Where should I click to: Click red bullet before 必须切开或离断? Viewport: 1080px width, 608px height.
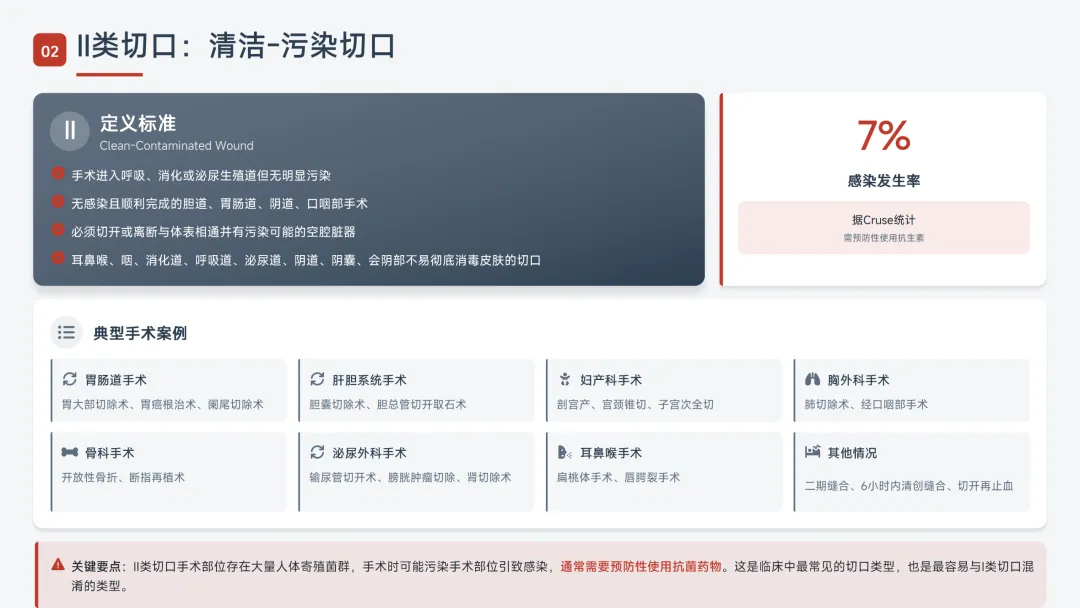pyautogui.click(x=58, y=230)
